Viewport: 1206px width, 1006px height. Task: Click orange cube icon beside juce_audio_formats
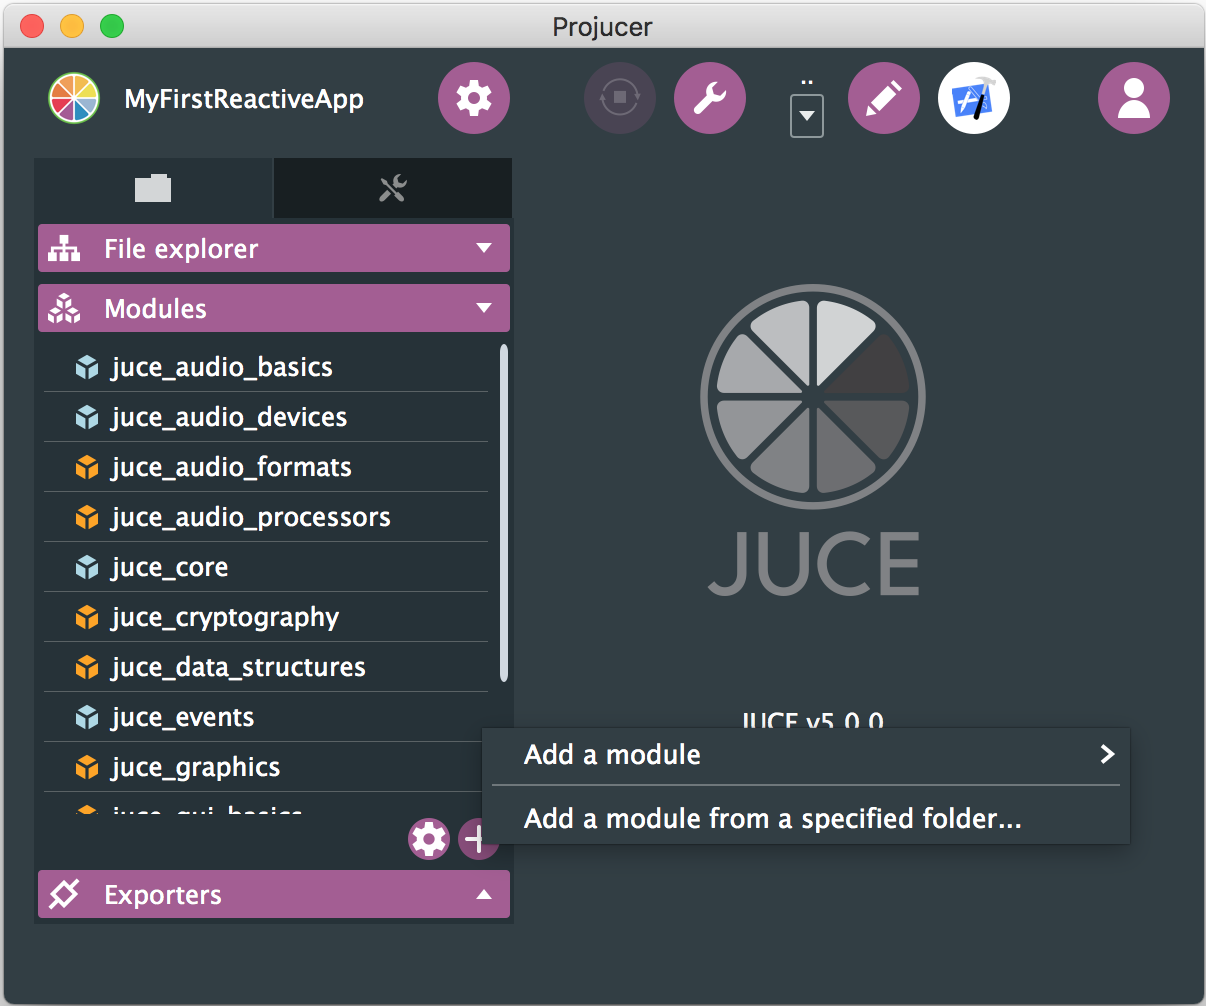click(87, 467)
